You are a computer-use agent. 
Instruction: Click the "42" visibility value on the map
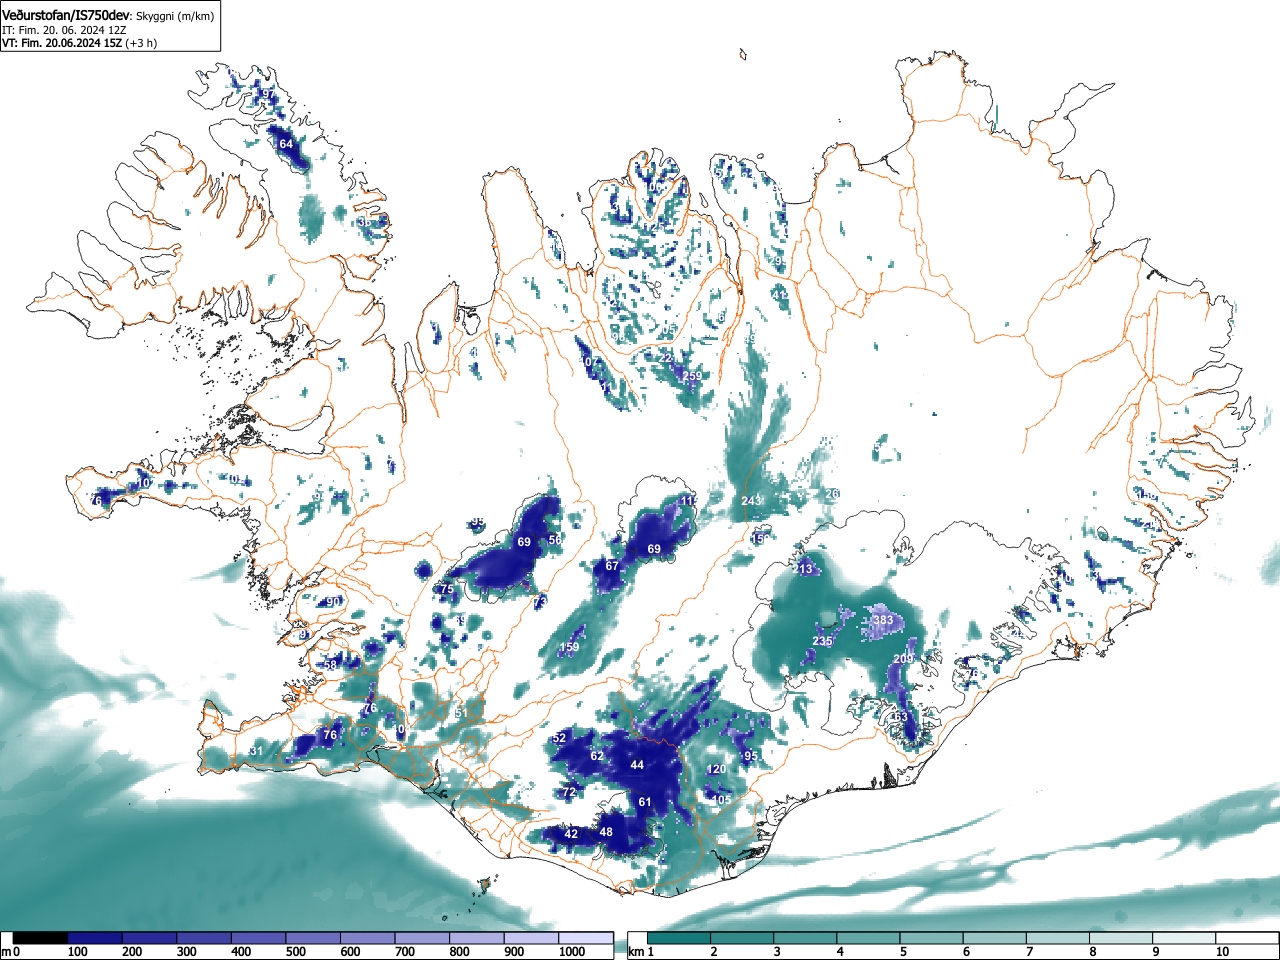pos(571,834)
